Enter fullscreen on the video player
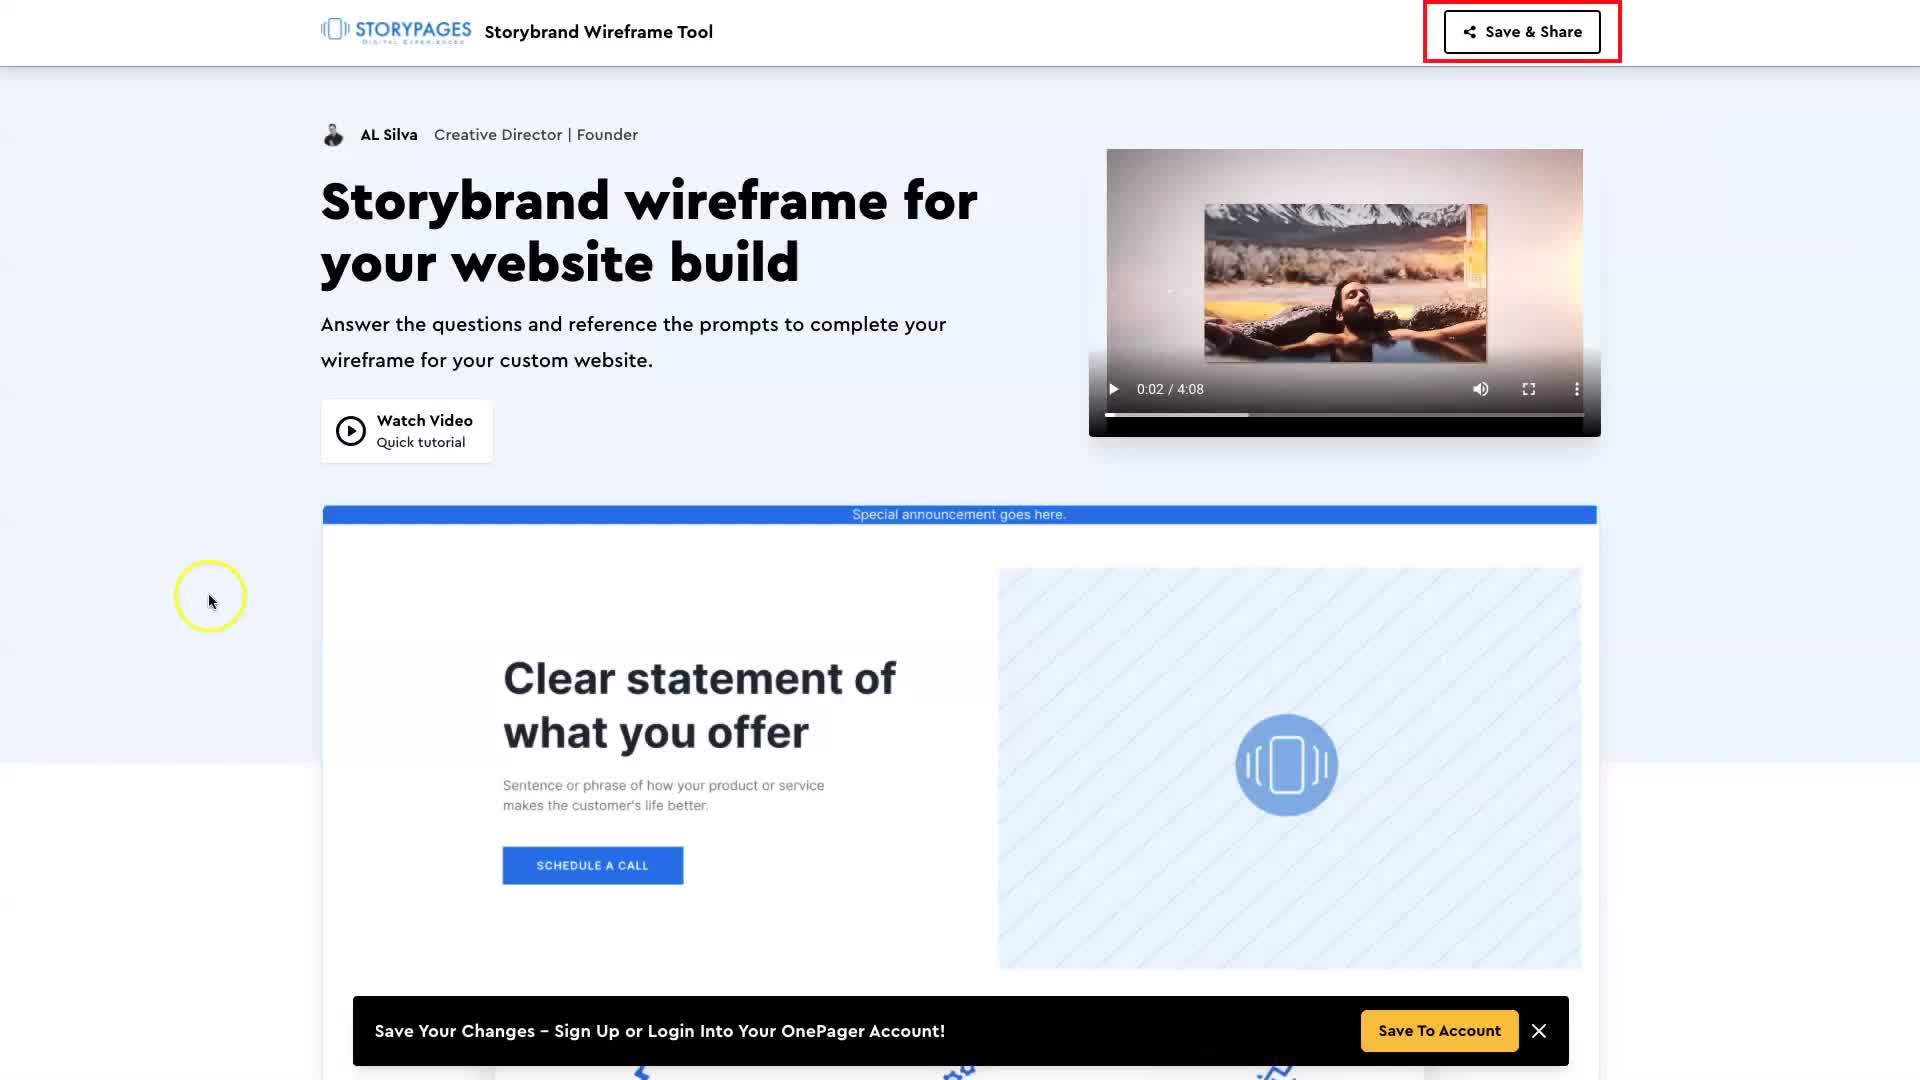This screenshot has height=1080, width=1920. (x=1528, y=389)
